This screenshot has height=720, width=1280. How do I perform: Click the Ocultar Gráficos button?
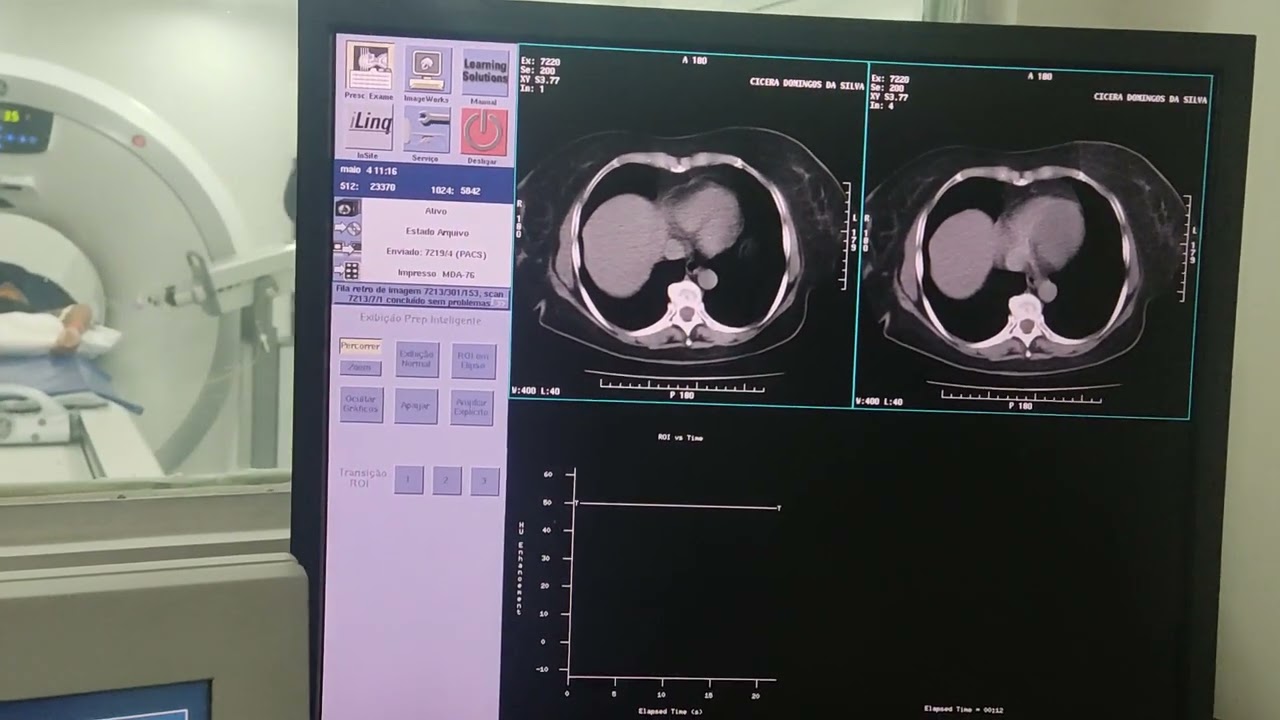click(x=361, y=403)
